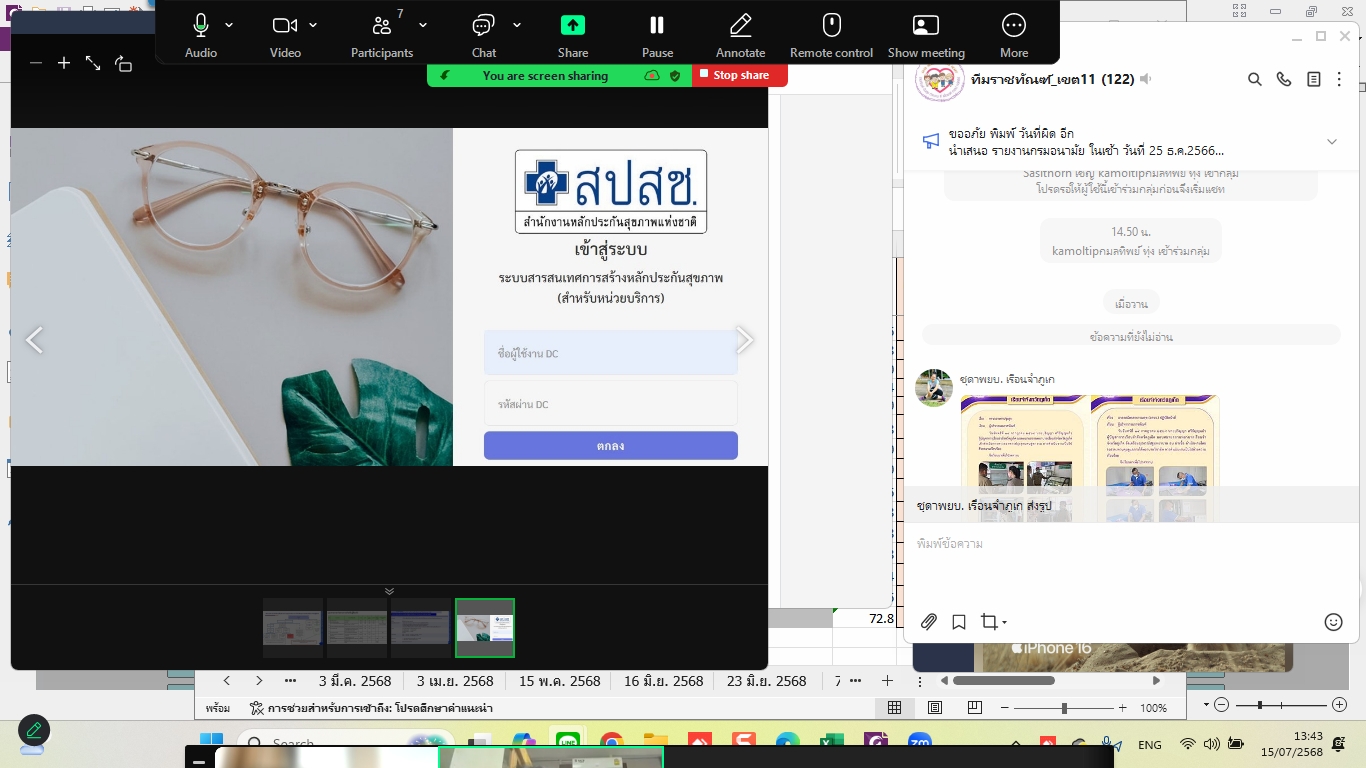The height and width of the screenshot is (768, 1366).
Task: Open Audio options arrow in Zoom toolbar
Action: coord(230,25)
